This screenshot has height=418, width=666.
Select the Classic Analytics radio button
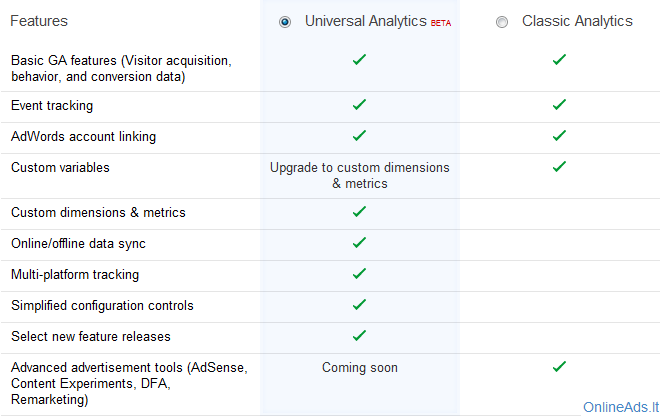coord(502,22)
